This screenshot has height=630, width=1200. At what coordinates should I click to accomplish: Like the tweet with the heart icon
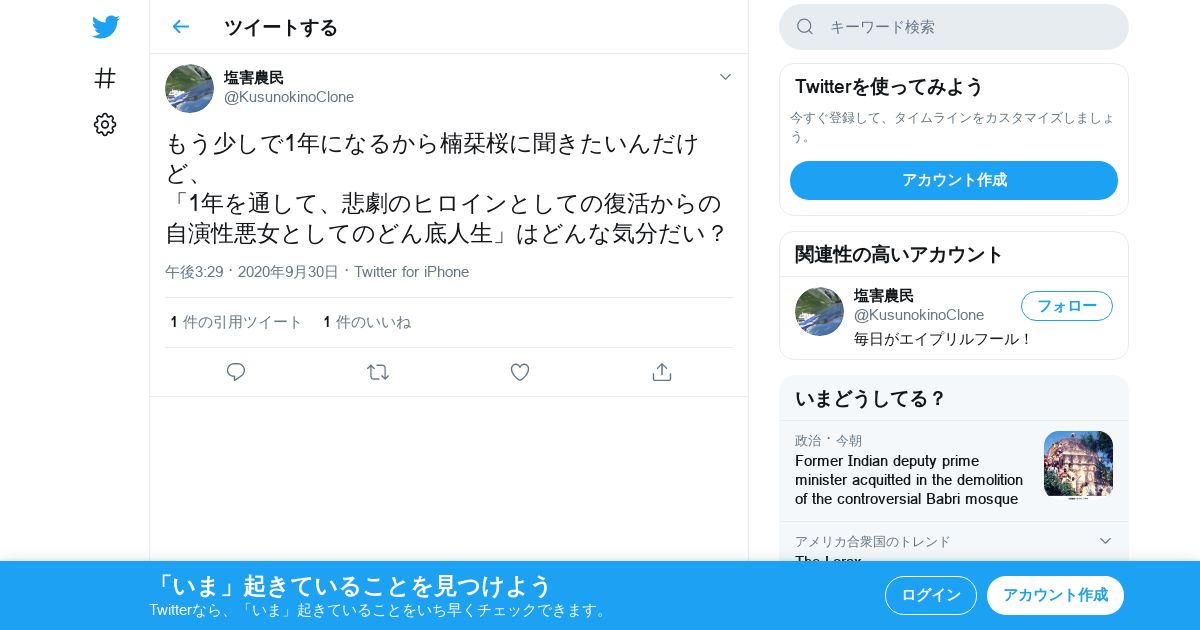click(520, 372)
